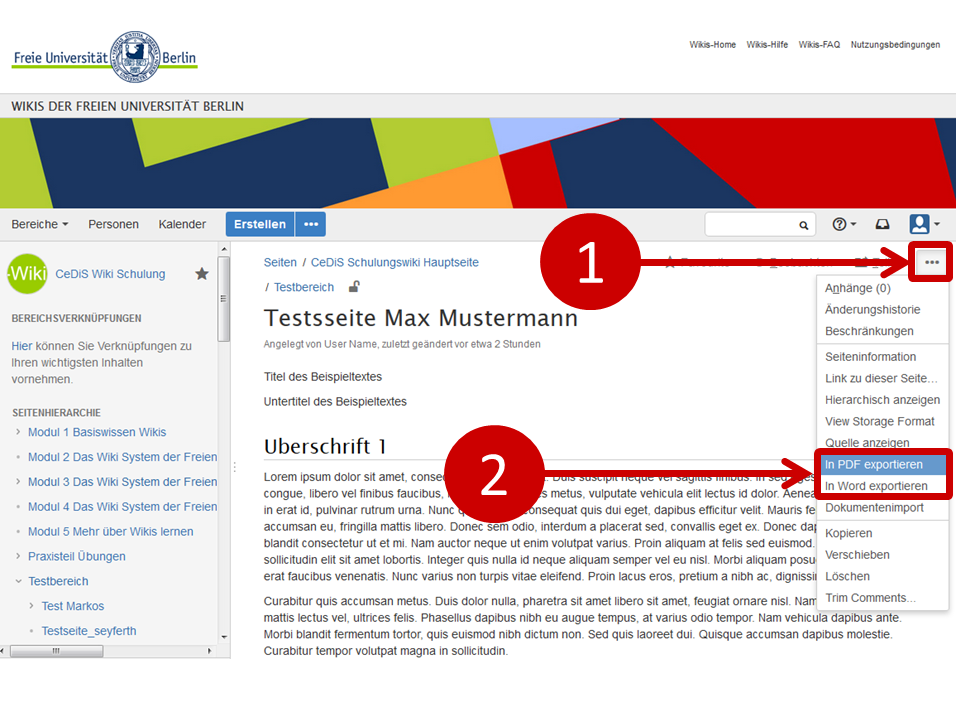
Task: Open the Personen link
Action: click(x=113, y=224)
